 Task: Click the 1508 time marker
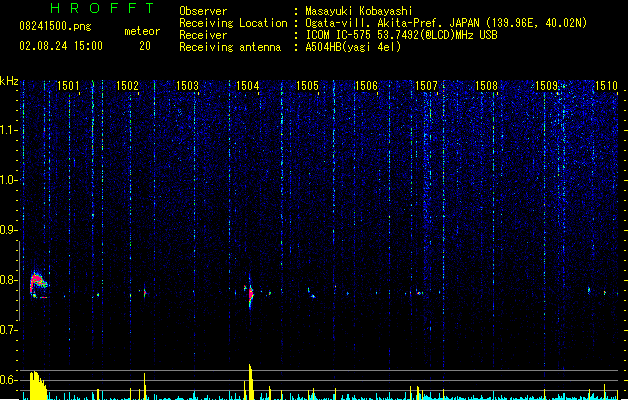pos(486,86)
